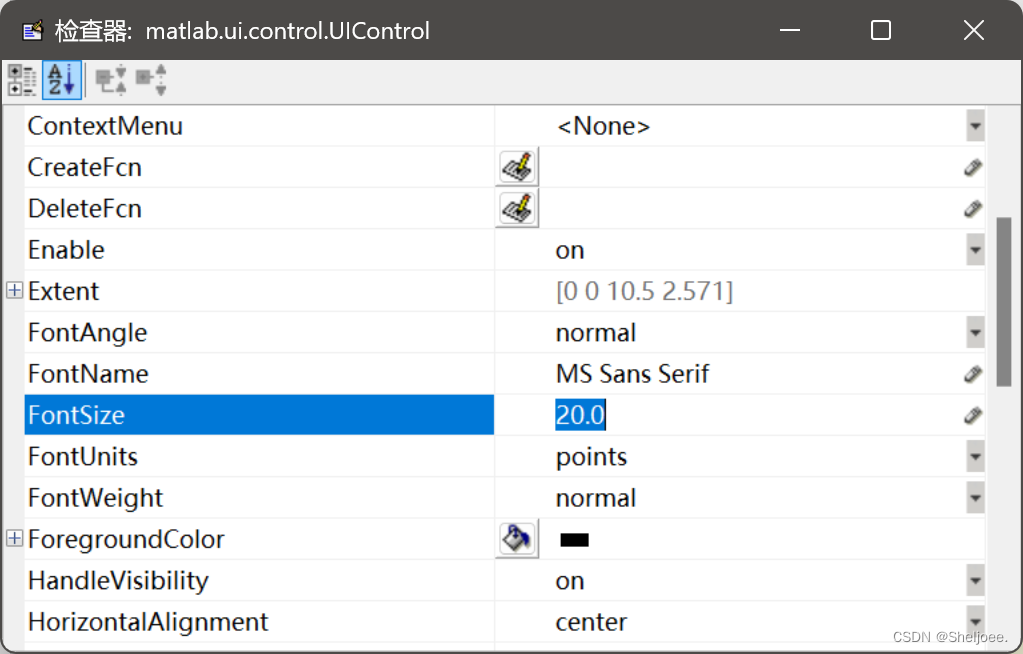Open the HorizontalAlignment dropdown

coord(975,621)
